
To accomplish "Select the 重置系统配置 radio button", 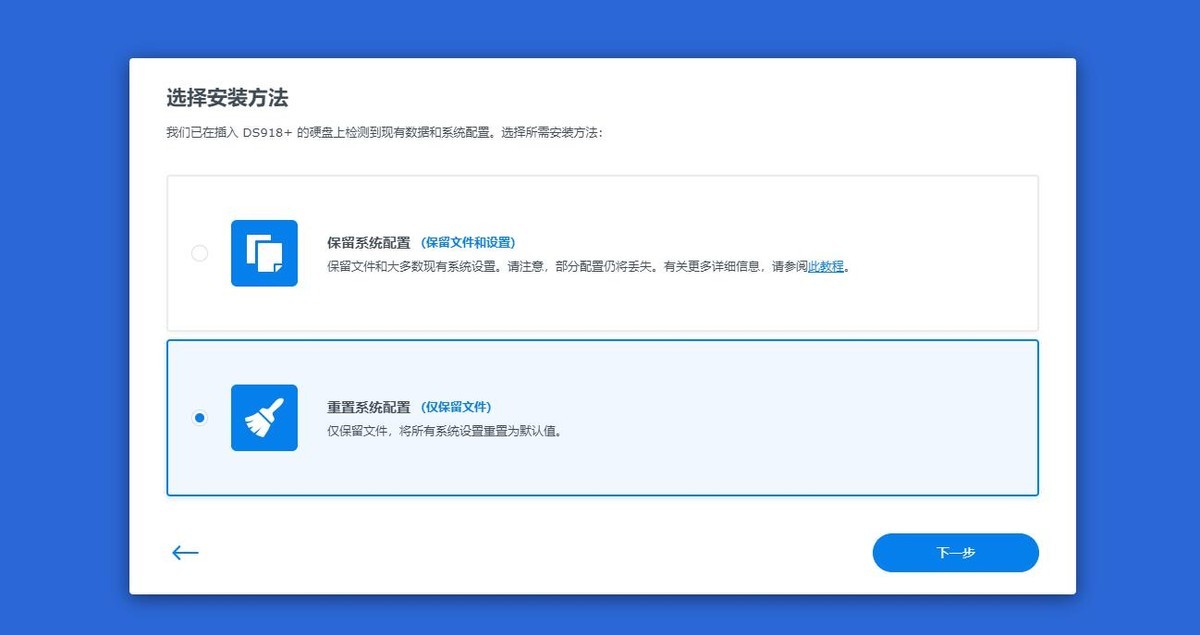I will tap(199, 417).
